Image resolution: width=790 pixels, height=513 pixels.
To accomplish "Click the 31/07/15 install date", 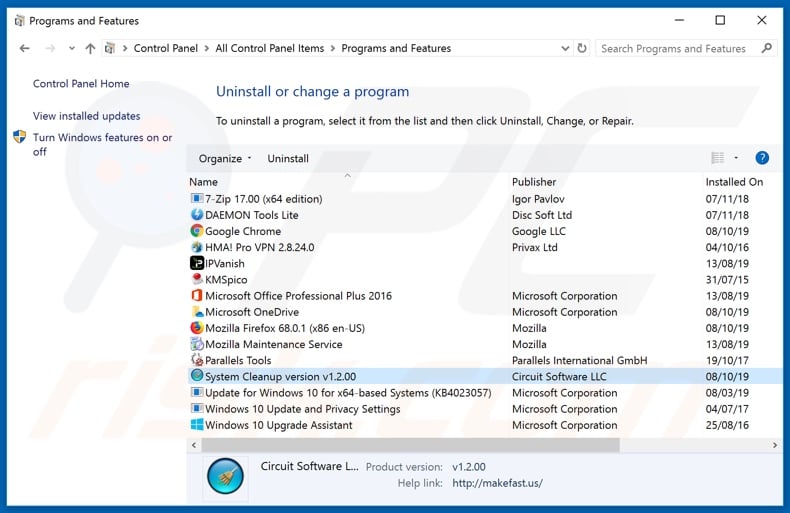I will coord(727,280).
